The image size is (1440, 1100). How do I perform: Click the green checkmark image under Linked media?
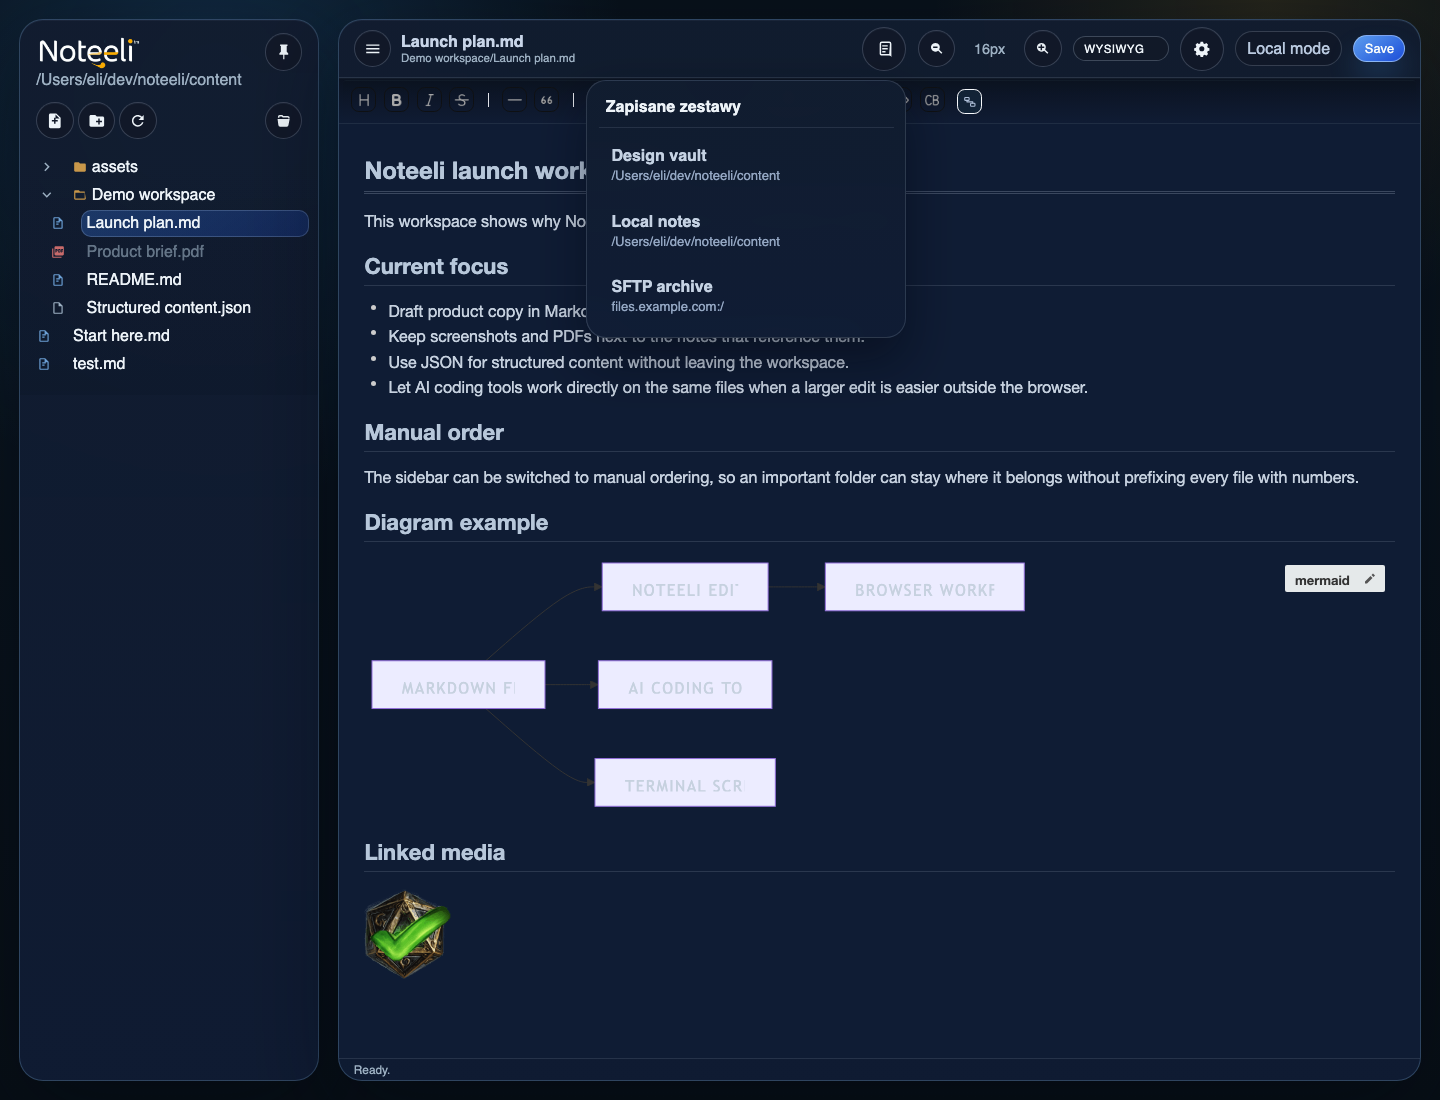[407, 934]
